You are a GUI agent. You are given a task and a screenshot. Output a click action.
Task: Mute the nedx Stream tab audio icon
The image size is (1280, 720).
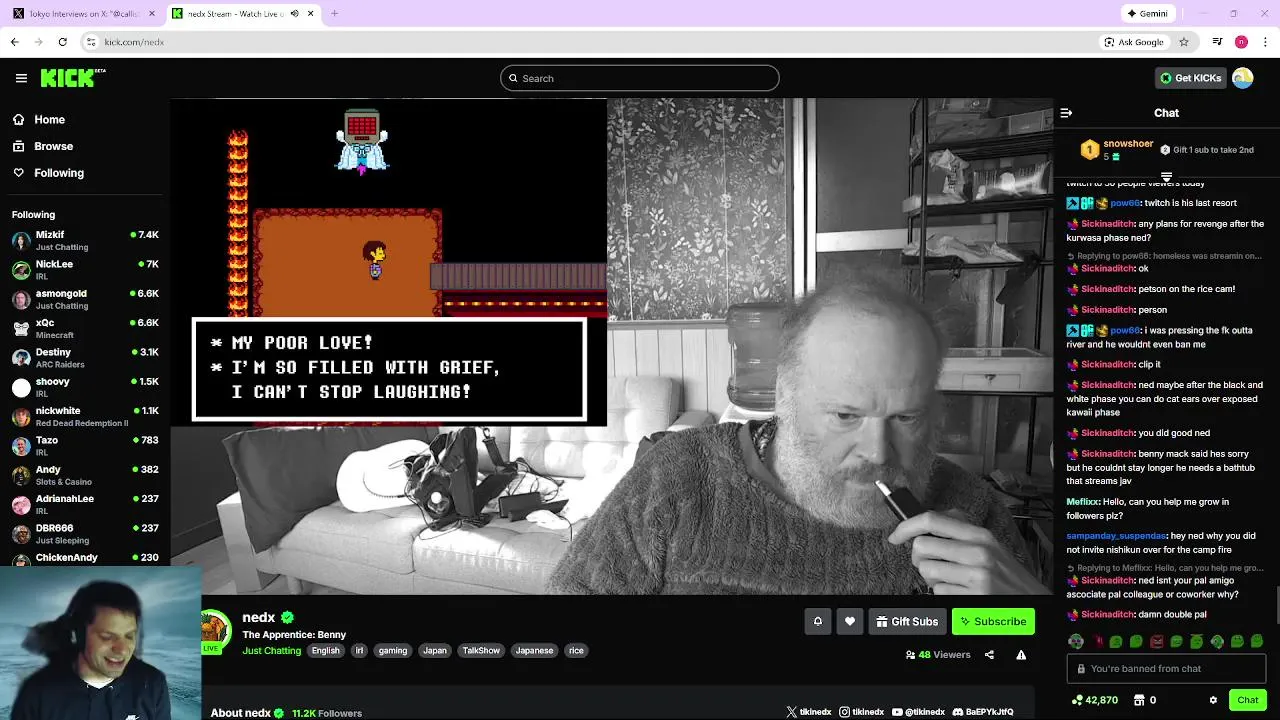(x=294, y=14)
